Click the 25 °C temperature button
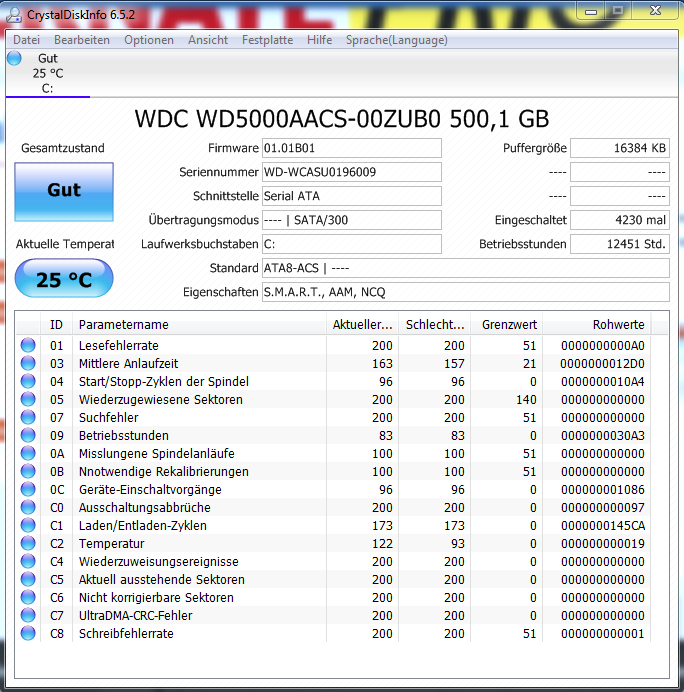 click(x=64, y=278)
